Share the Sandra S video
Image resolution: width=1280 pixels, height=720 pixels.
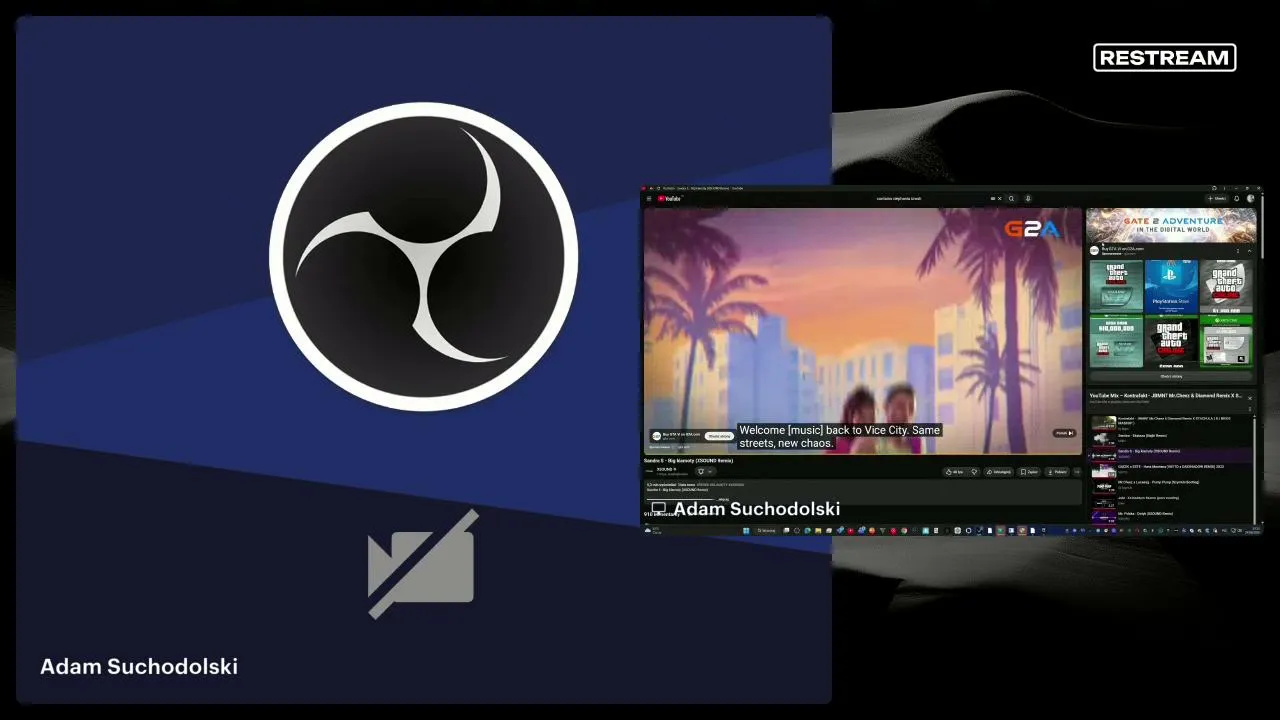(x=998, y=471)
